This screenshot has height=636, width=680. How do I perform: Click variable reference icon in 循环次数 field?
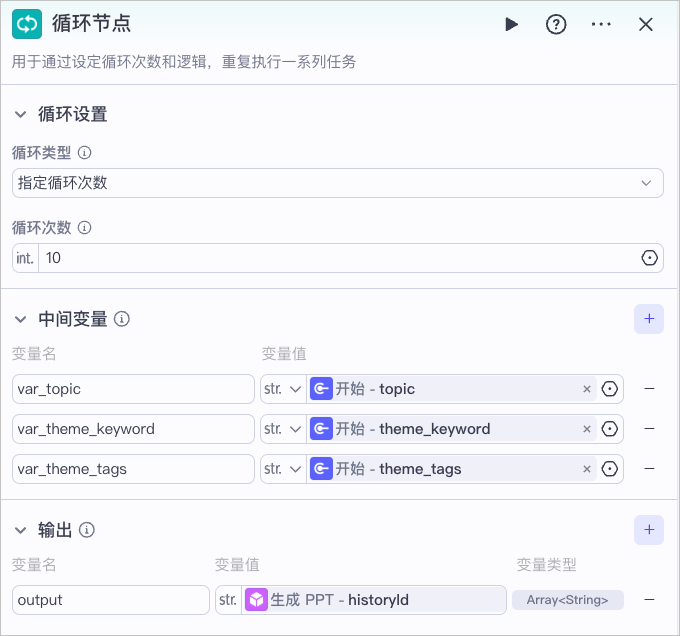tap(649, 258)
